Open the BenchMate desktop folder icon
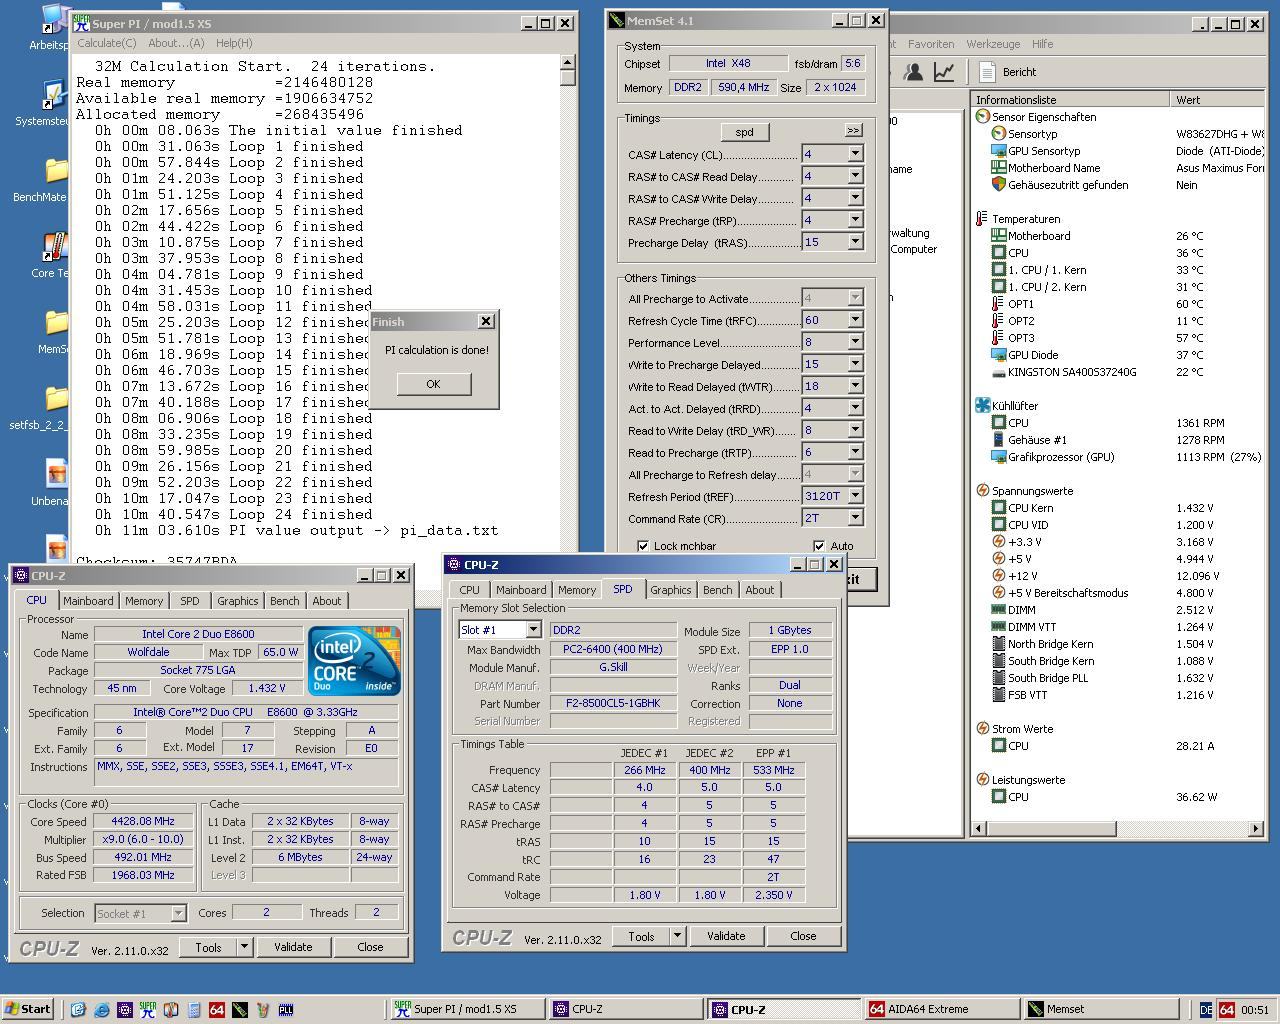Screen dimensions: 1280x1024 click(55, 172)
